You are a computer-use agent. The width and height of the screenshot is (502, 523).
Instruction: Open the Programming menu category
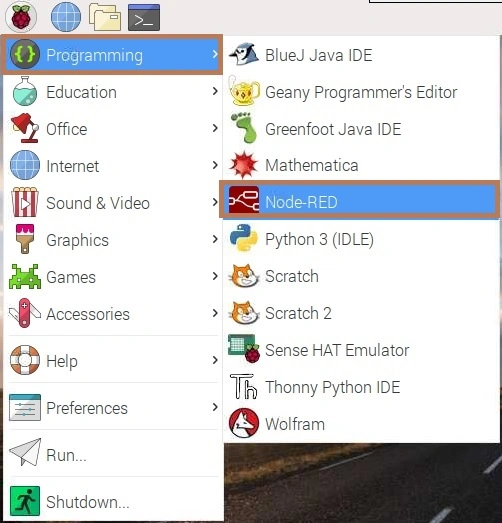click(x=112, y=54)
